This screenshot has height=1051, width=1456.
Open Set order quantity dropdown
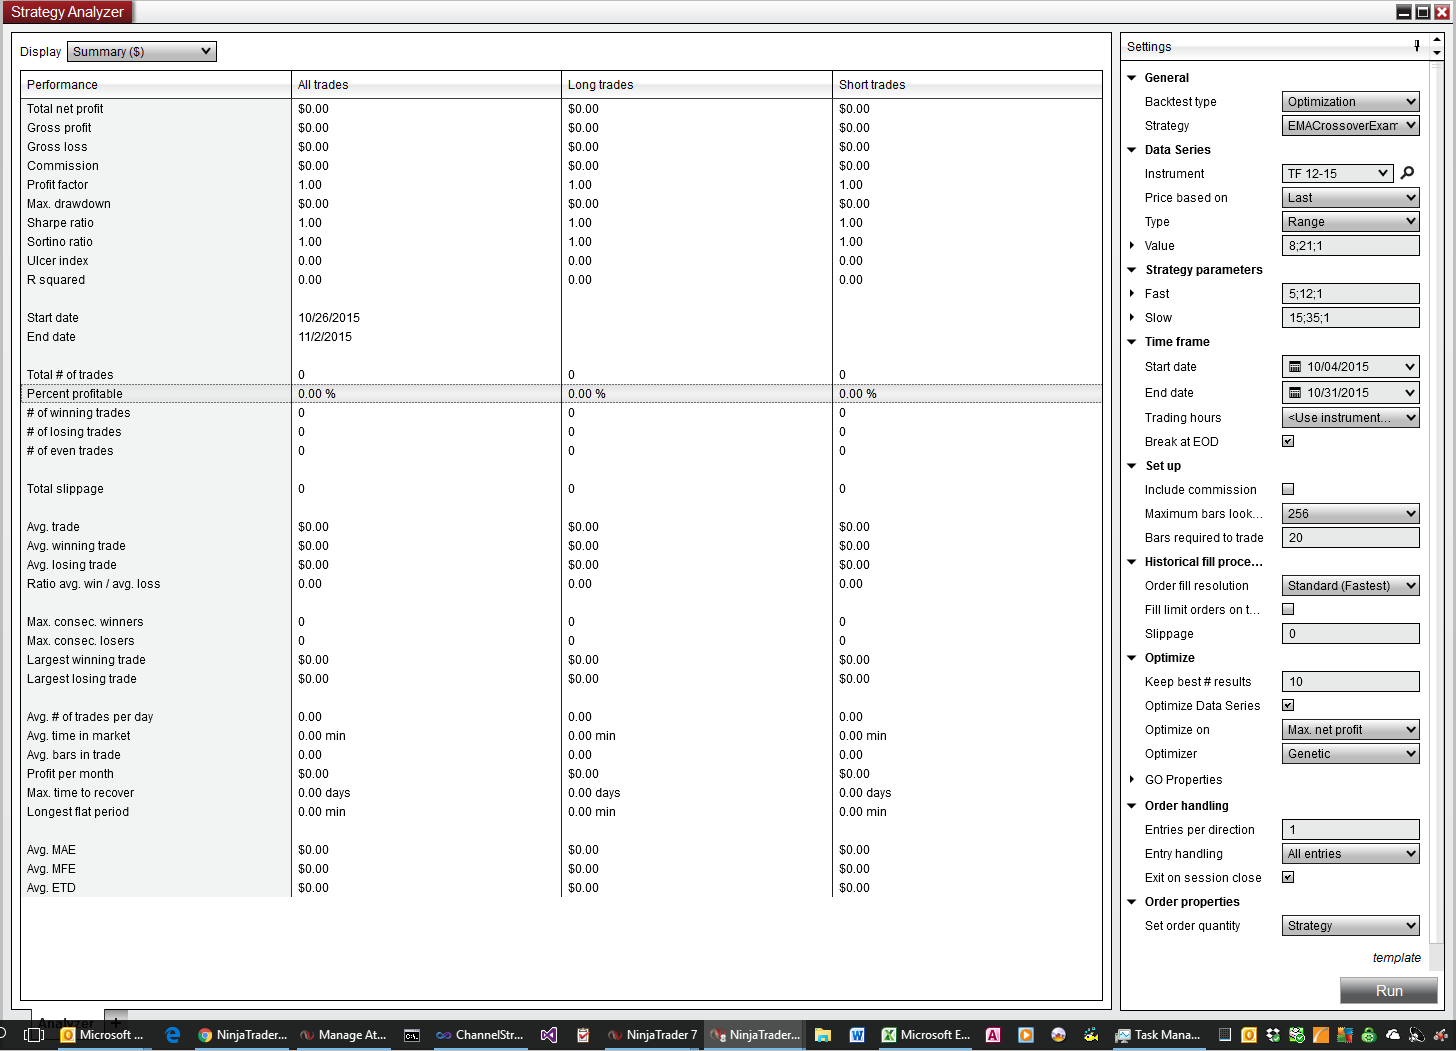(1350, 925)
